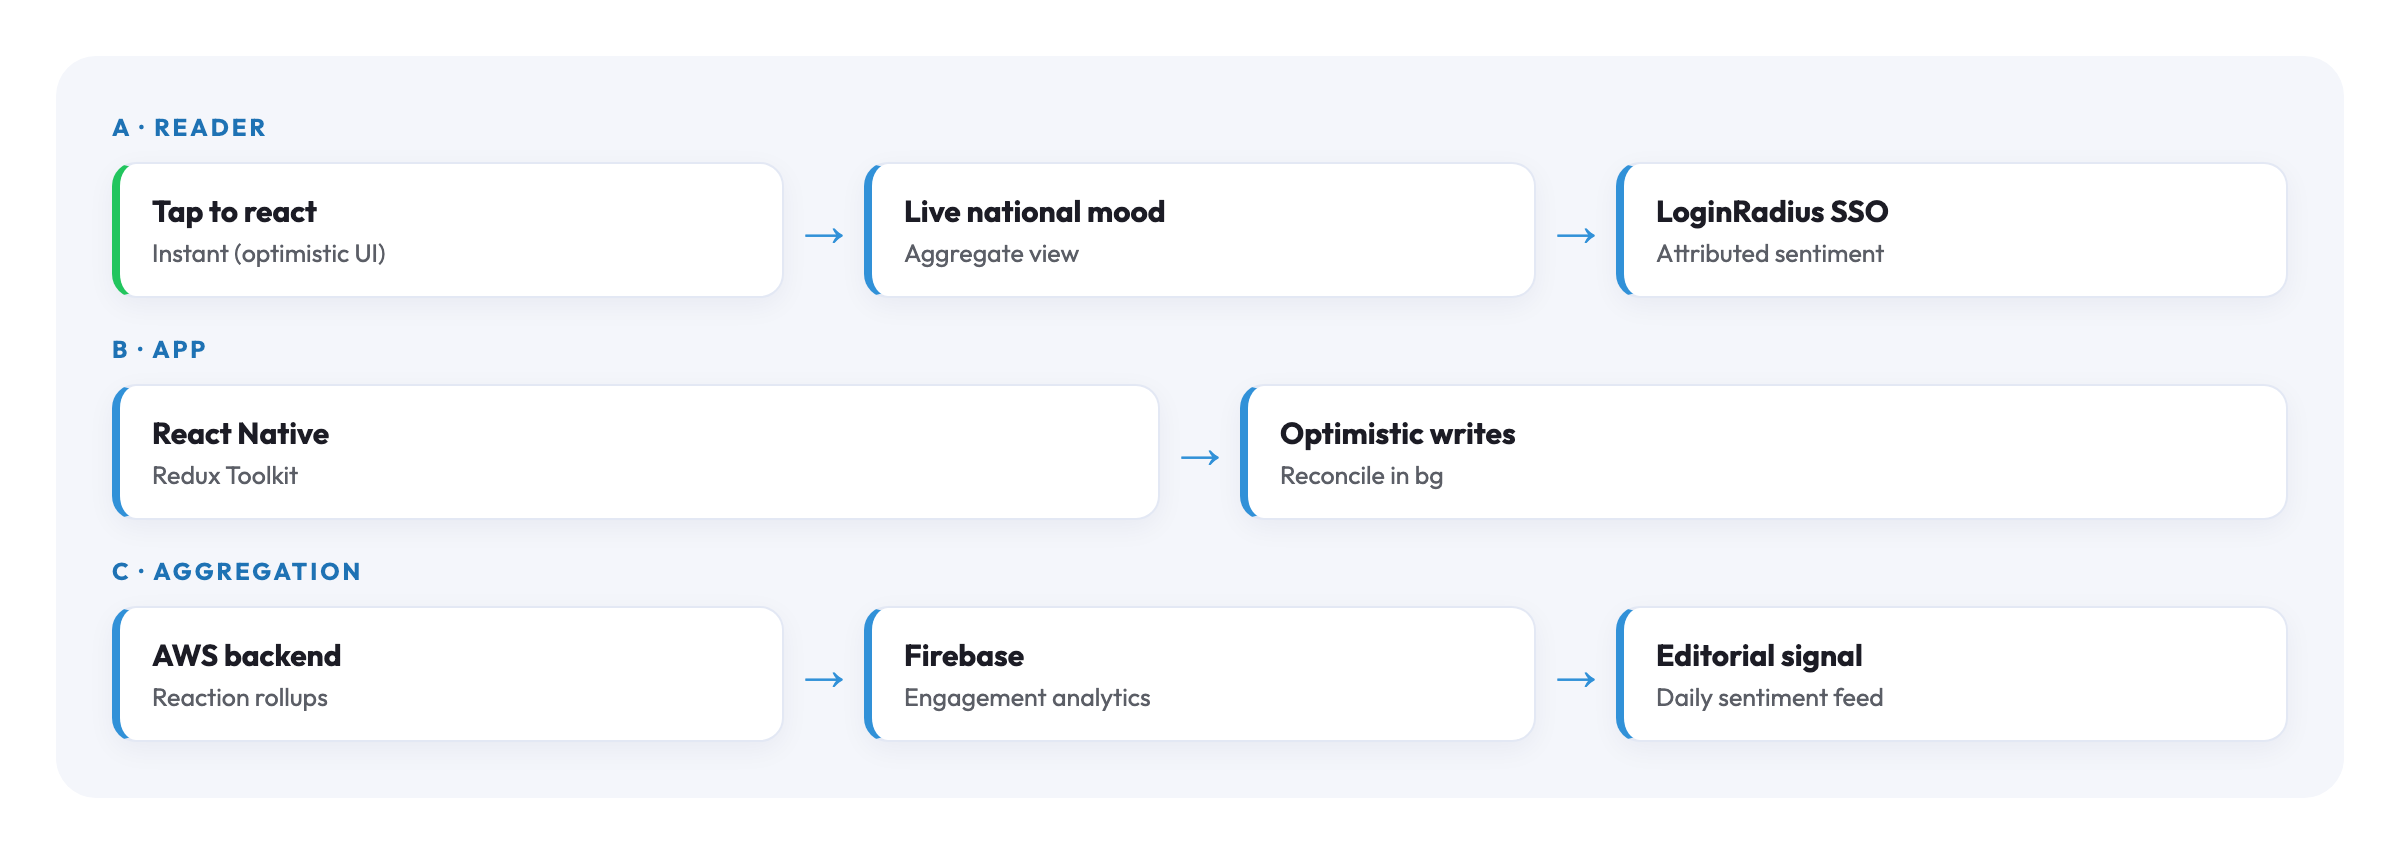Click the B · APP section heading

[x=159, y=350]
